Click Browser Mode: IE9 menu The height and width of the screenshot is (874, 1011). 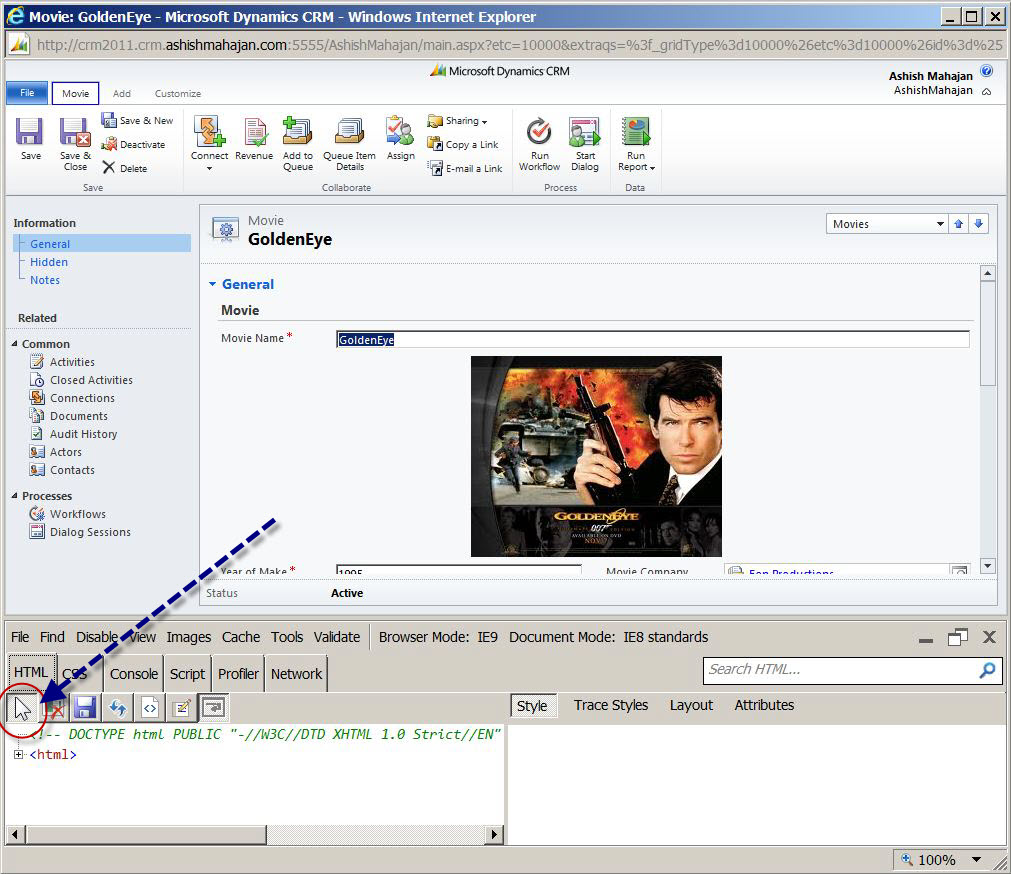point(438,637)
